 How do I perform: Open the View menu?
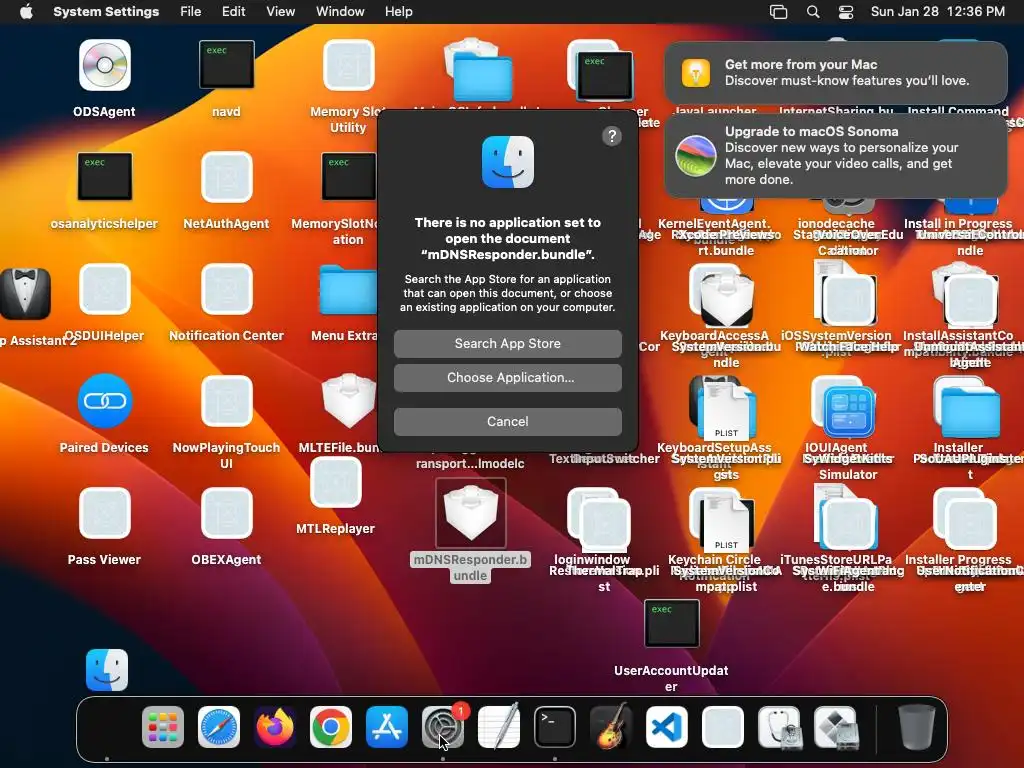pyautogui.click(x=281, y=12)
